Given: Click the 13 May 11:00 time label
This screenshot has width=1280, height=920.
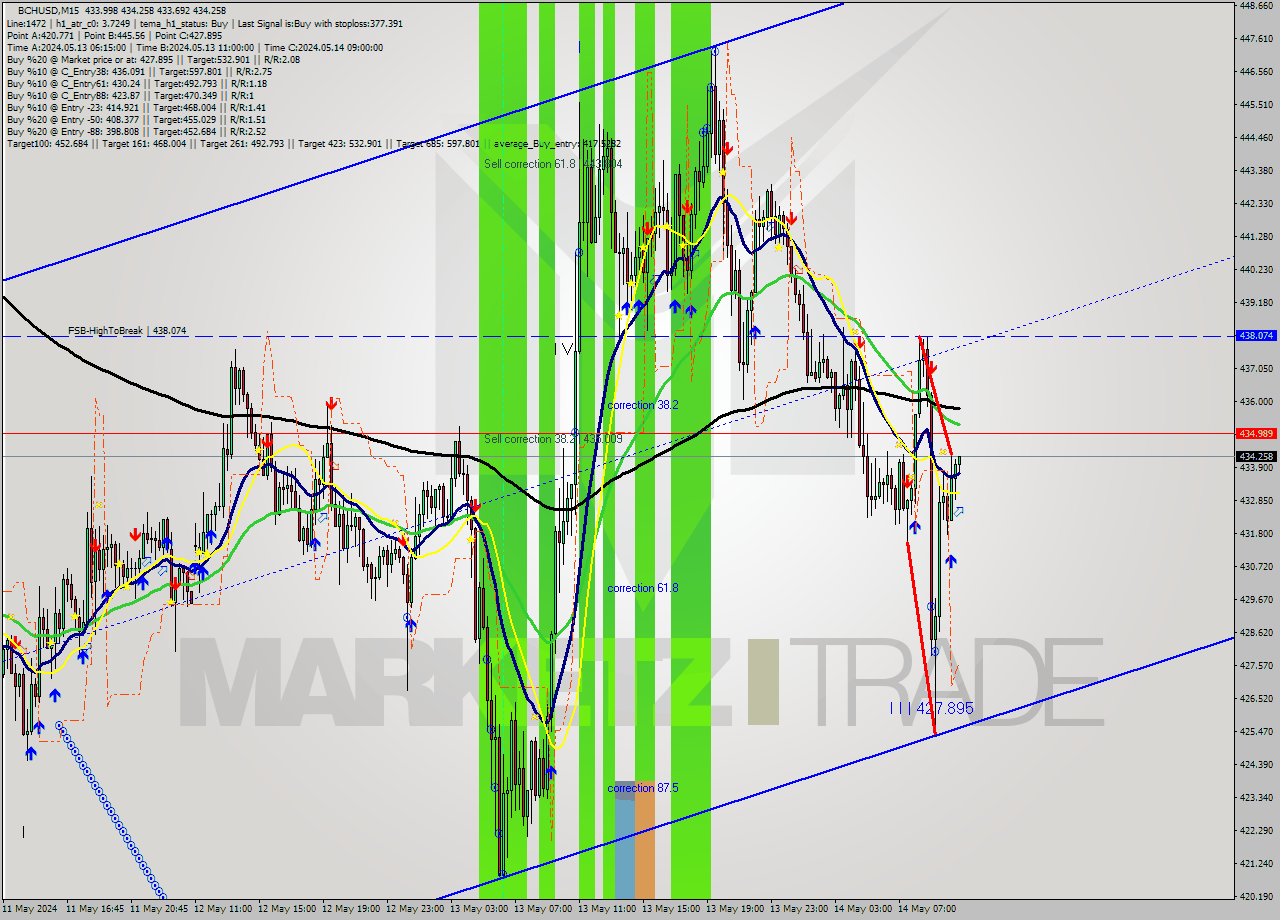Looking at the screenshot, I should tap(607, 909).
